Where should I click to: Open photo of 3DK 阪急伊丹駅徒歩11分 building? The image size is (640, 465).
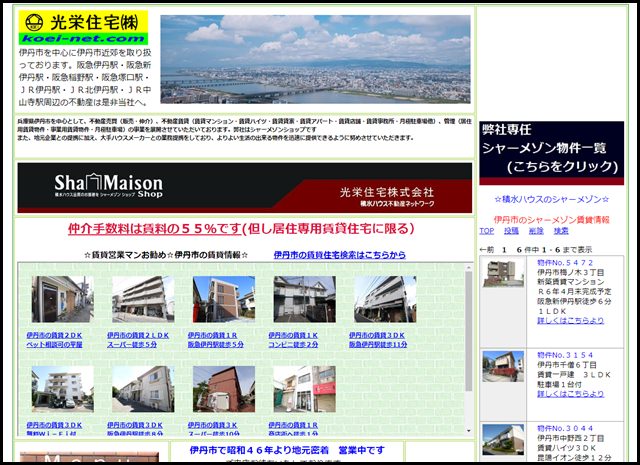point(385,299)
